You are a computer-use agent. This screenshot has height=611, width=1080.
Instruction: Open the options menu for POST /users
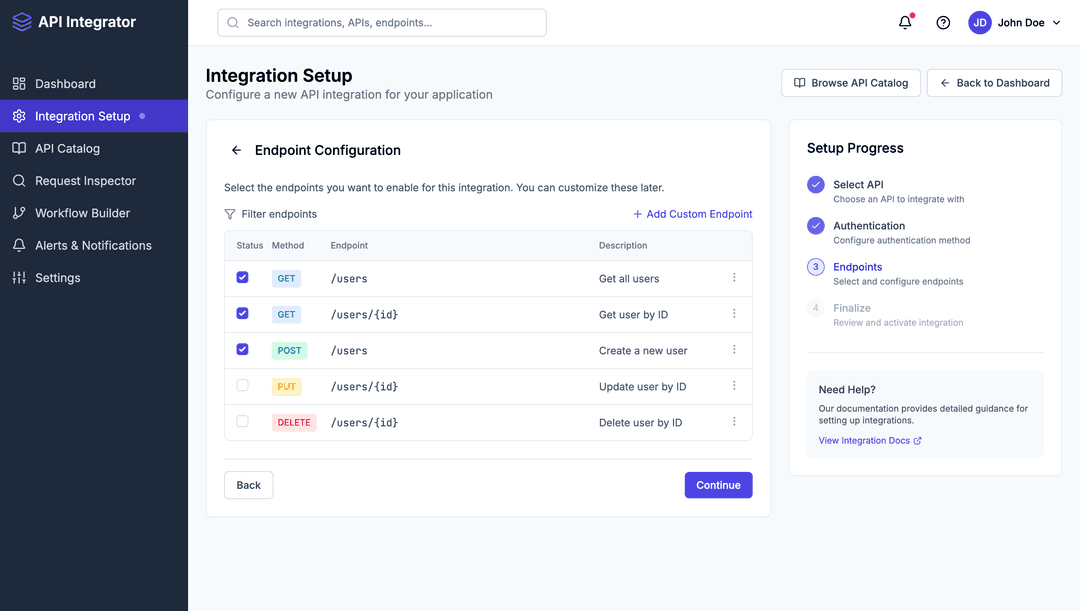[736, 350]
